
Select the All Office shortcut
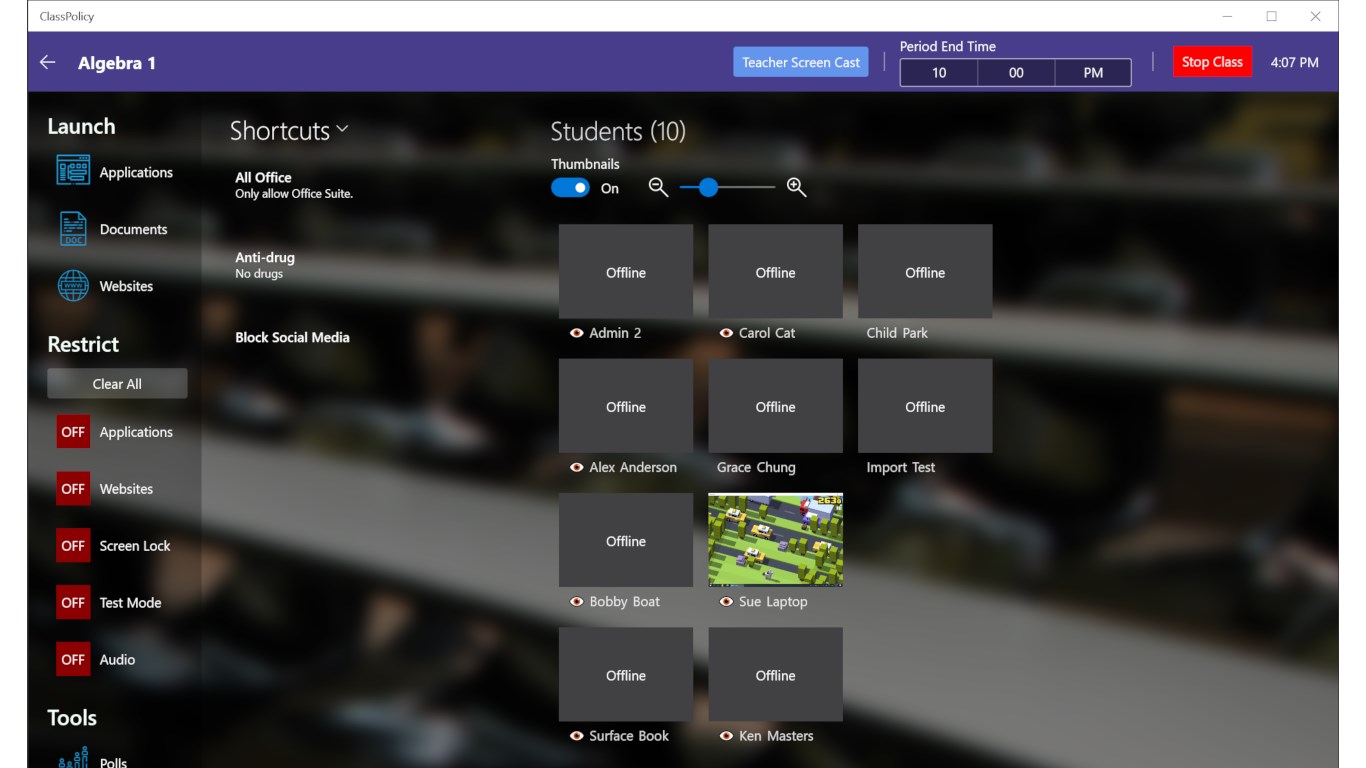294,185
